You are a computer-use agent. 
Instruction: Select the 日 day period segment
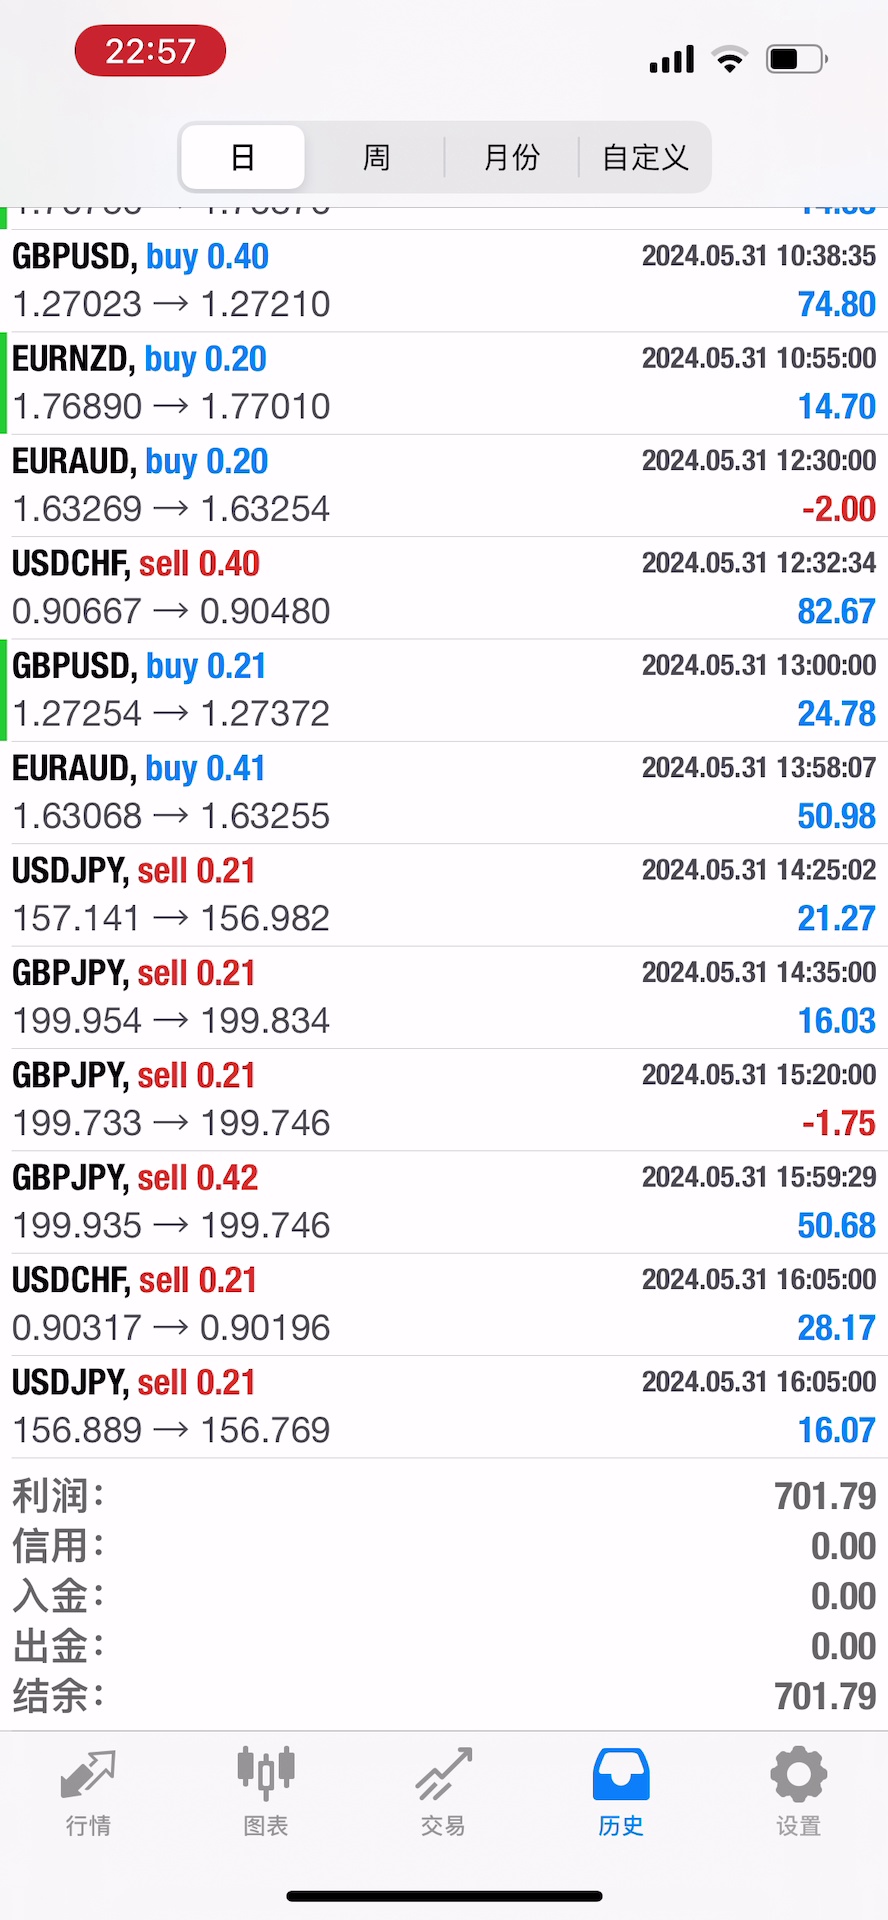[243, 157]
